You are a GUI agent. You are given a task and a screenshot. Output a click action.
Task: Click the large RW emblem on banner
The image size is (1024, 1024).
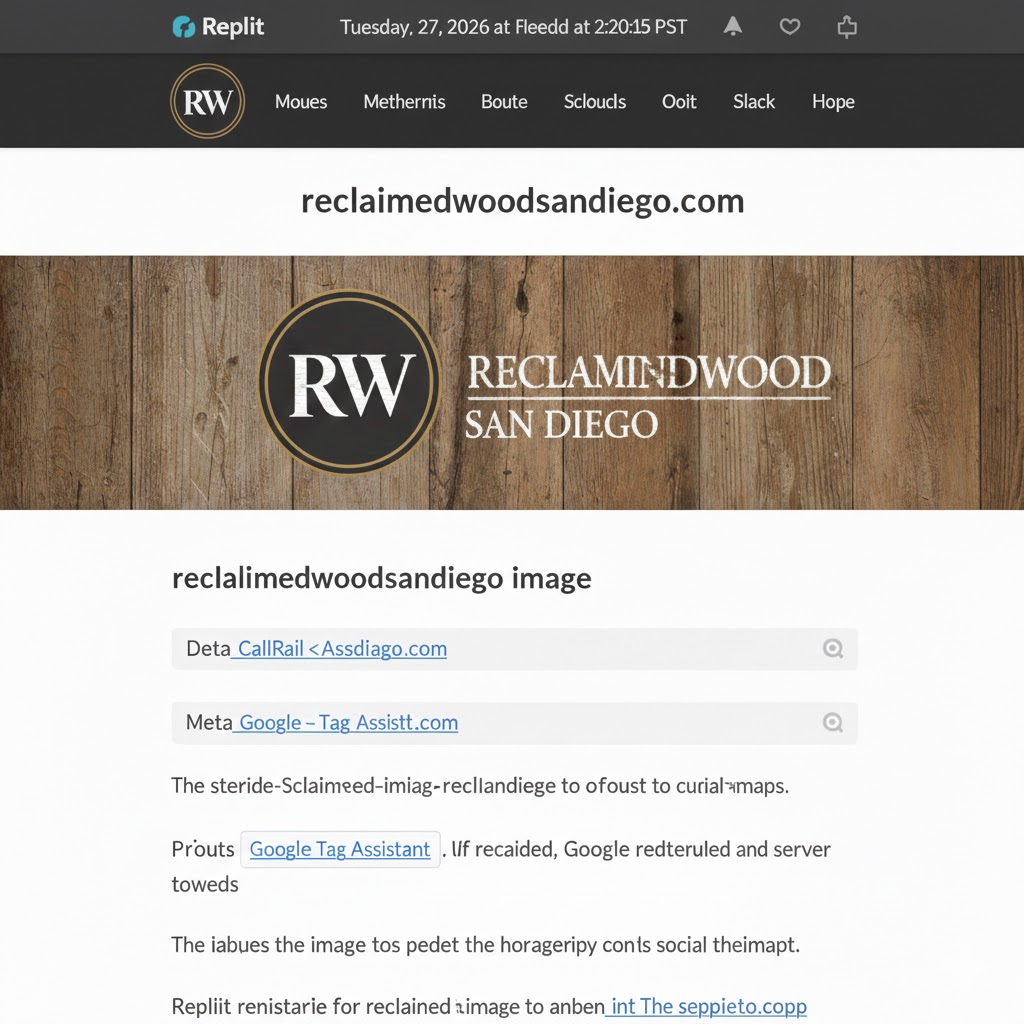point(349,382)
